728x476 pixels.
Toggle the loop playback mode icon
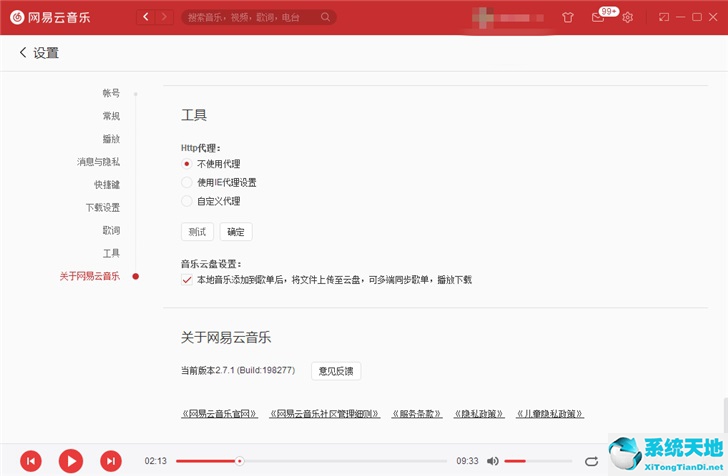coord(592,461)
